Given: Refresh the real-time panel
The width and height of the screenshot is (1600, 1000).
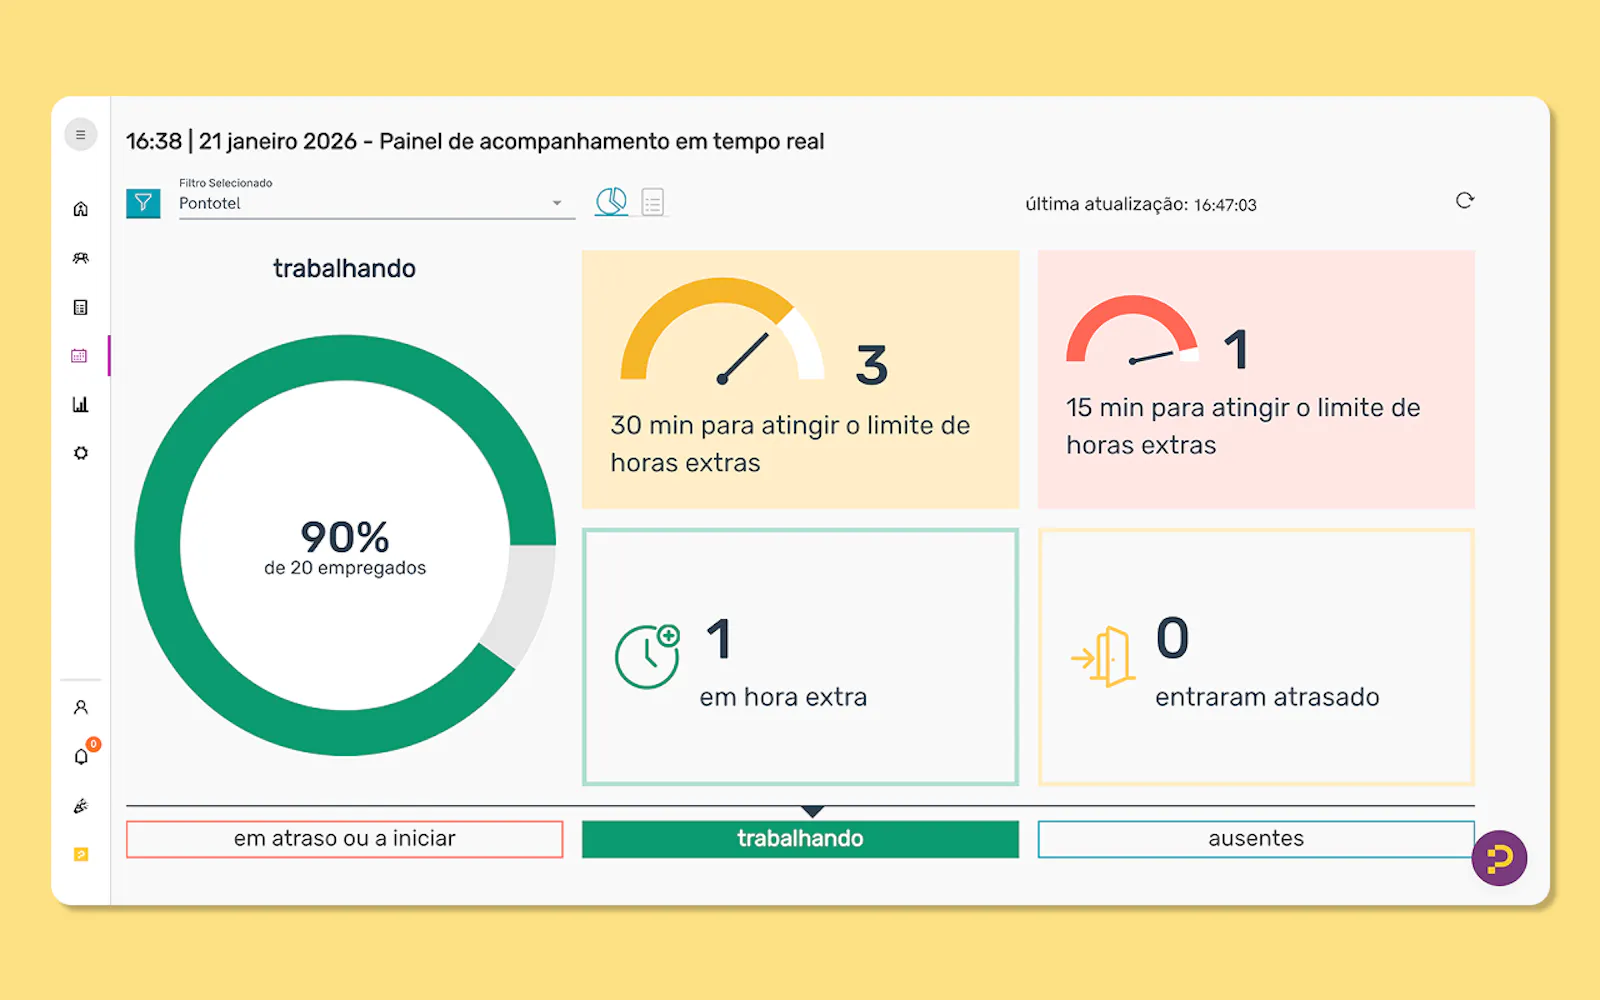Looking at the screenshot, I should point(1465,201).
